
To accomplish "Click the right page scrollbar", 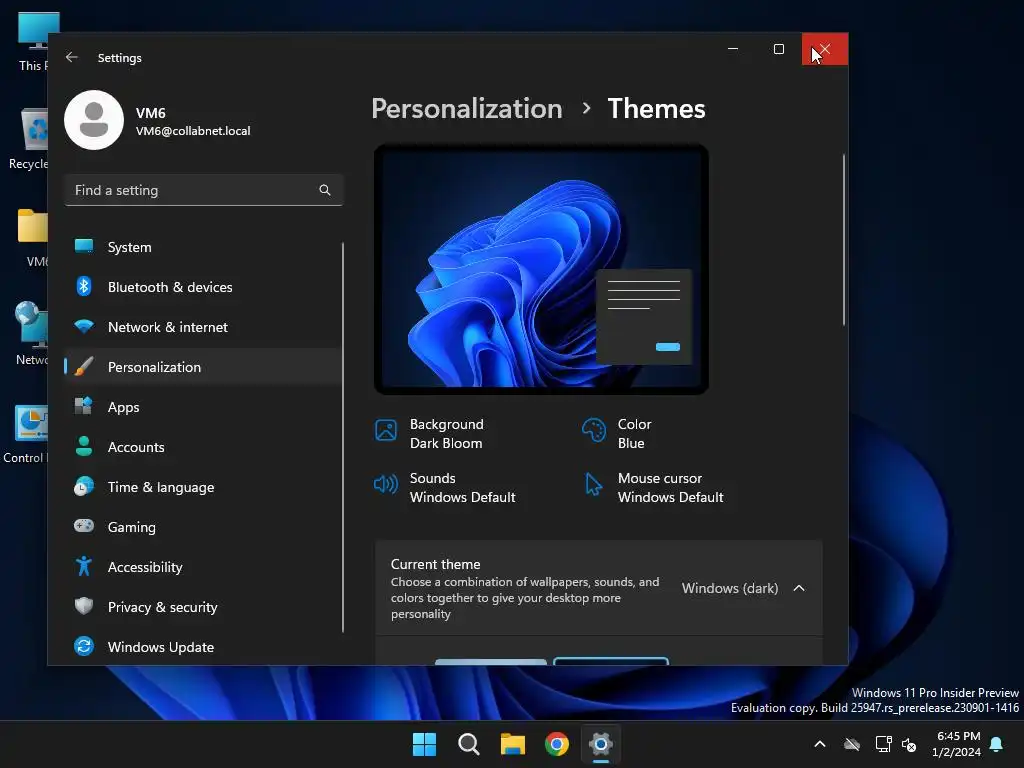I will [844, 240].
